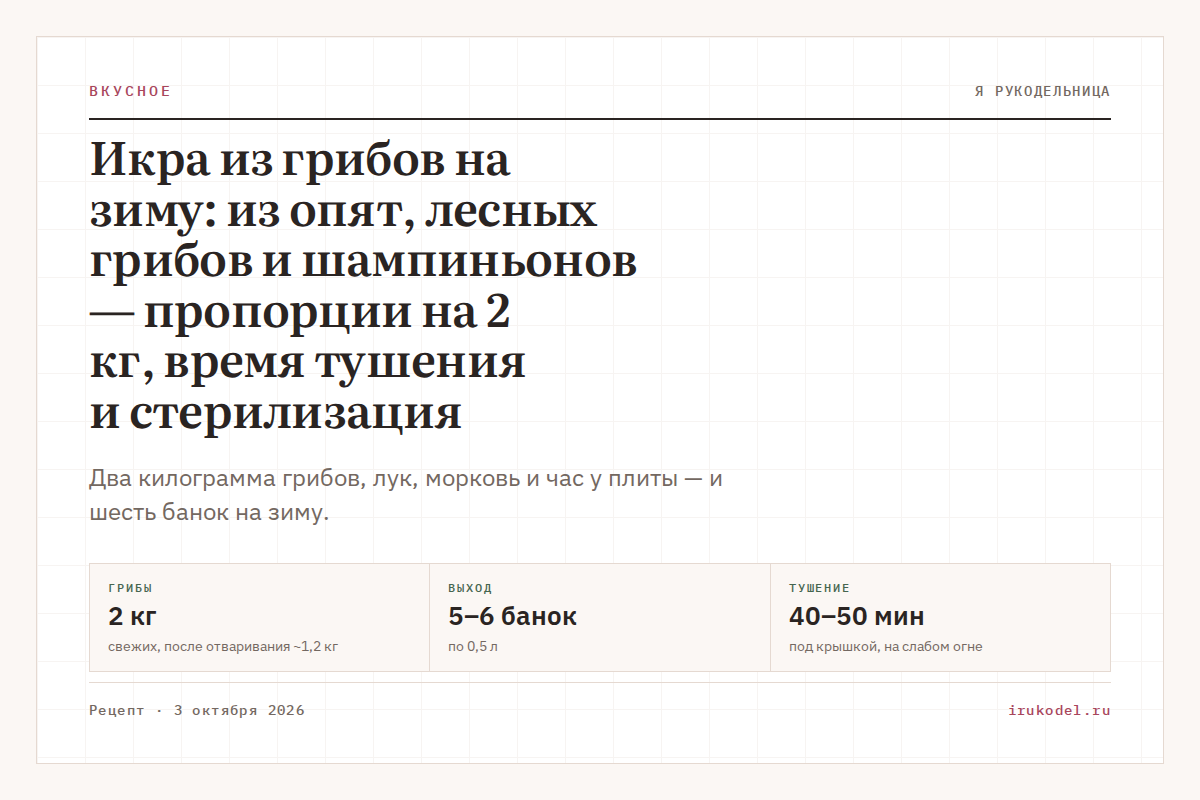Open the ВКУСНОЕ category label
This screenshot has height=800, width=1200.
(130, 91)
